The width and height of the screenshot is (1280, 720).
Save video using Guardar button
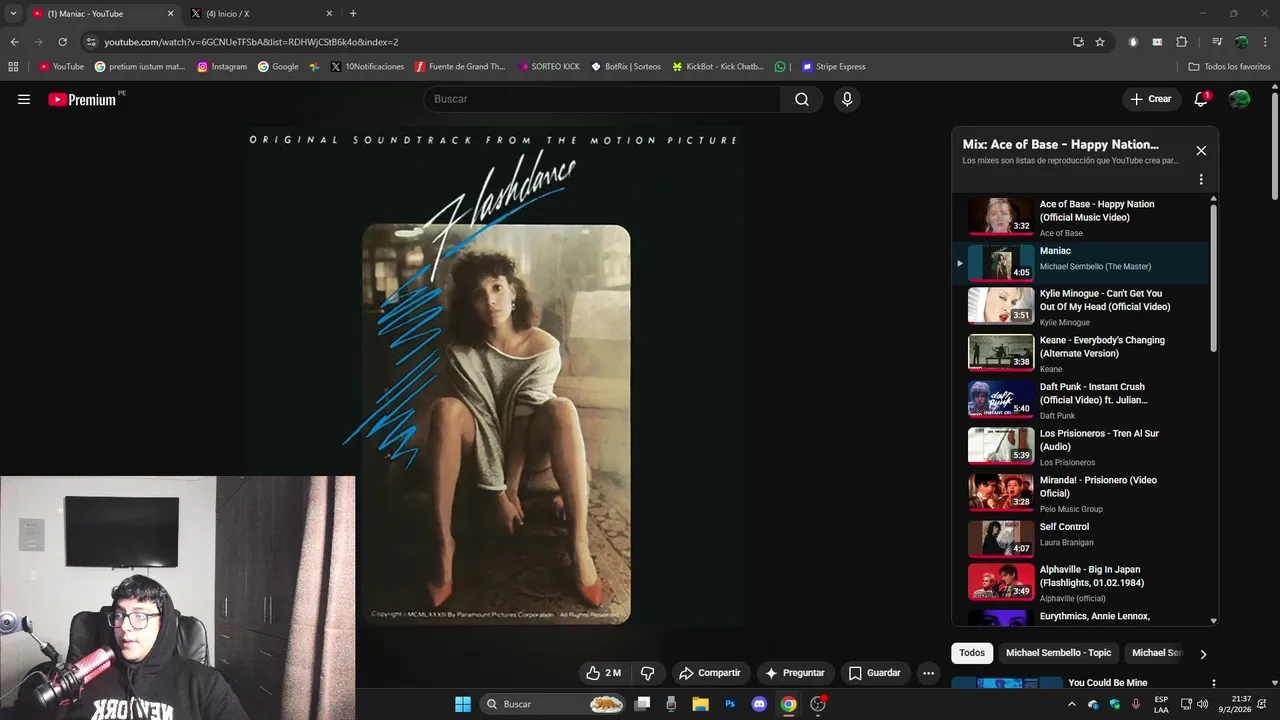[875, 673]
